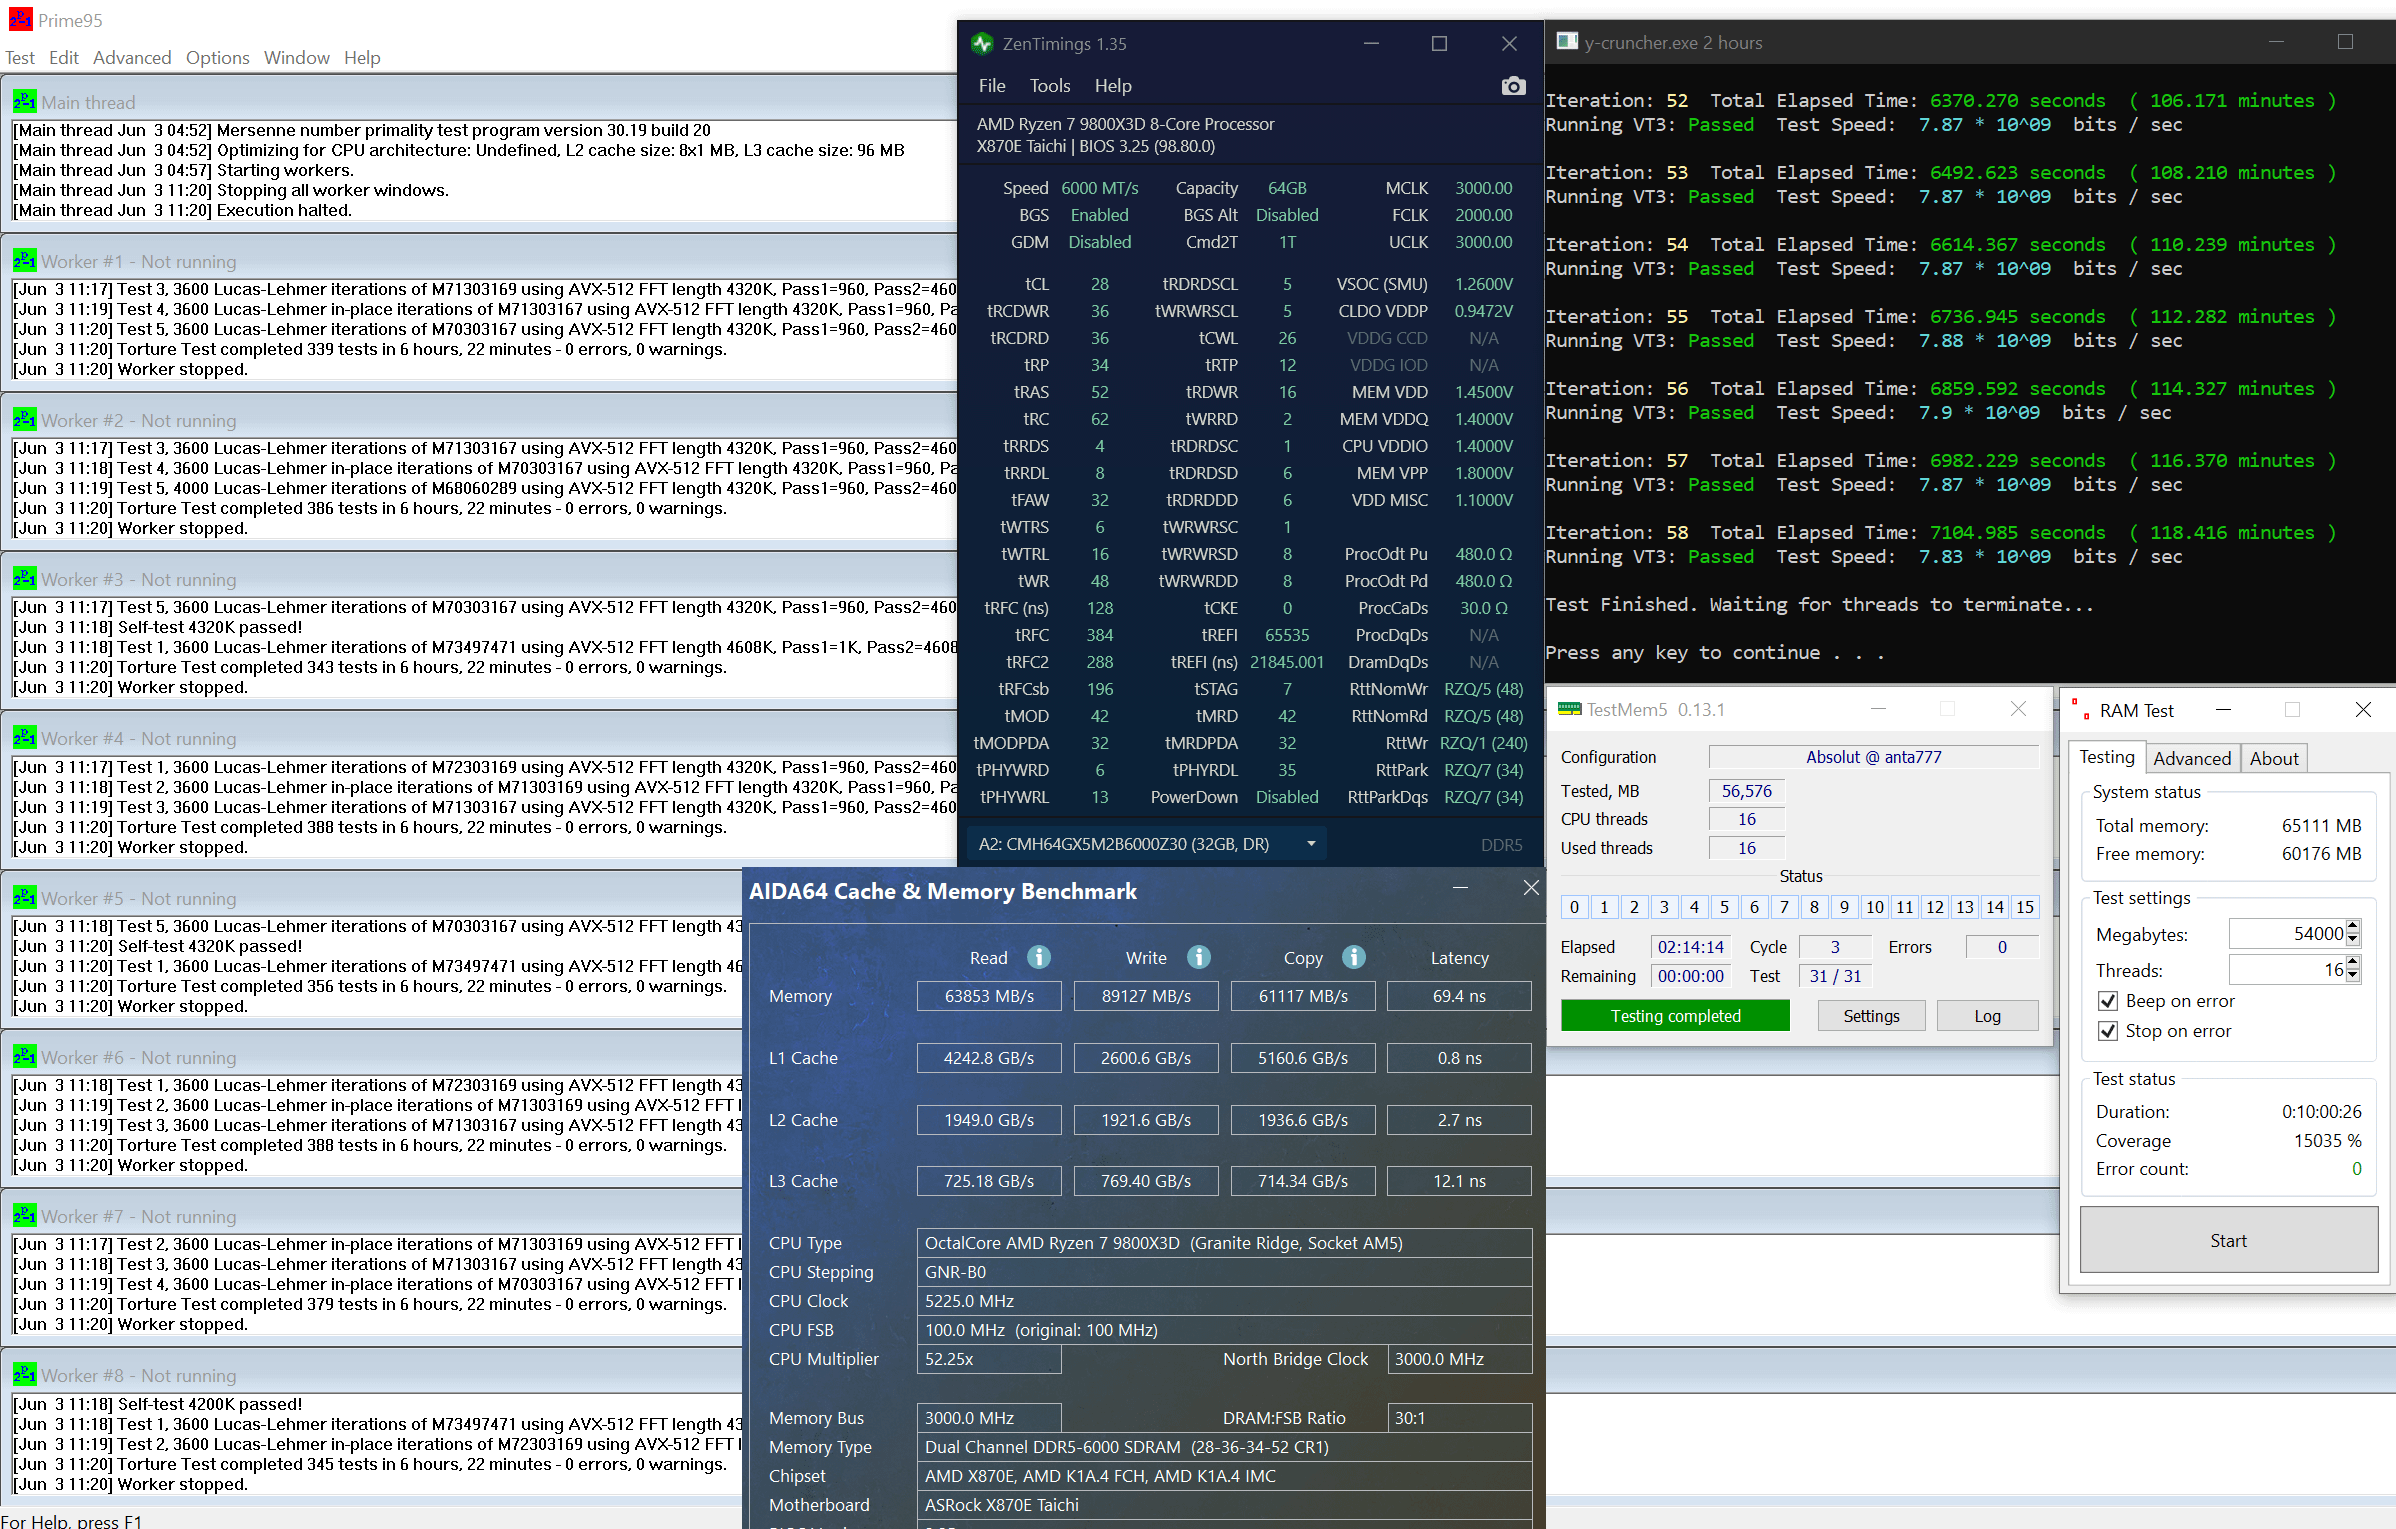Open the Help menu in ZenTimings
Screen dimensions: 2396x1529
[x=1113, y=86]
